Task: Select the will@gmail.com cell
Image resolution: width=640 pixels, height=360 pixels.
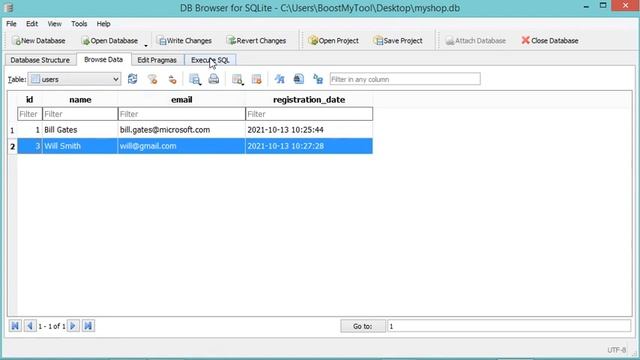Action: [x=182, y=146]
